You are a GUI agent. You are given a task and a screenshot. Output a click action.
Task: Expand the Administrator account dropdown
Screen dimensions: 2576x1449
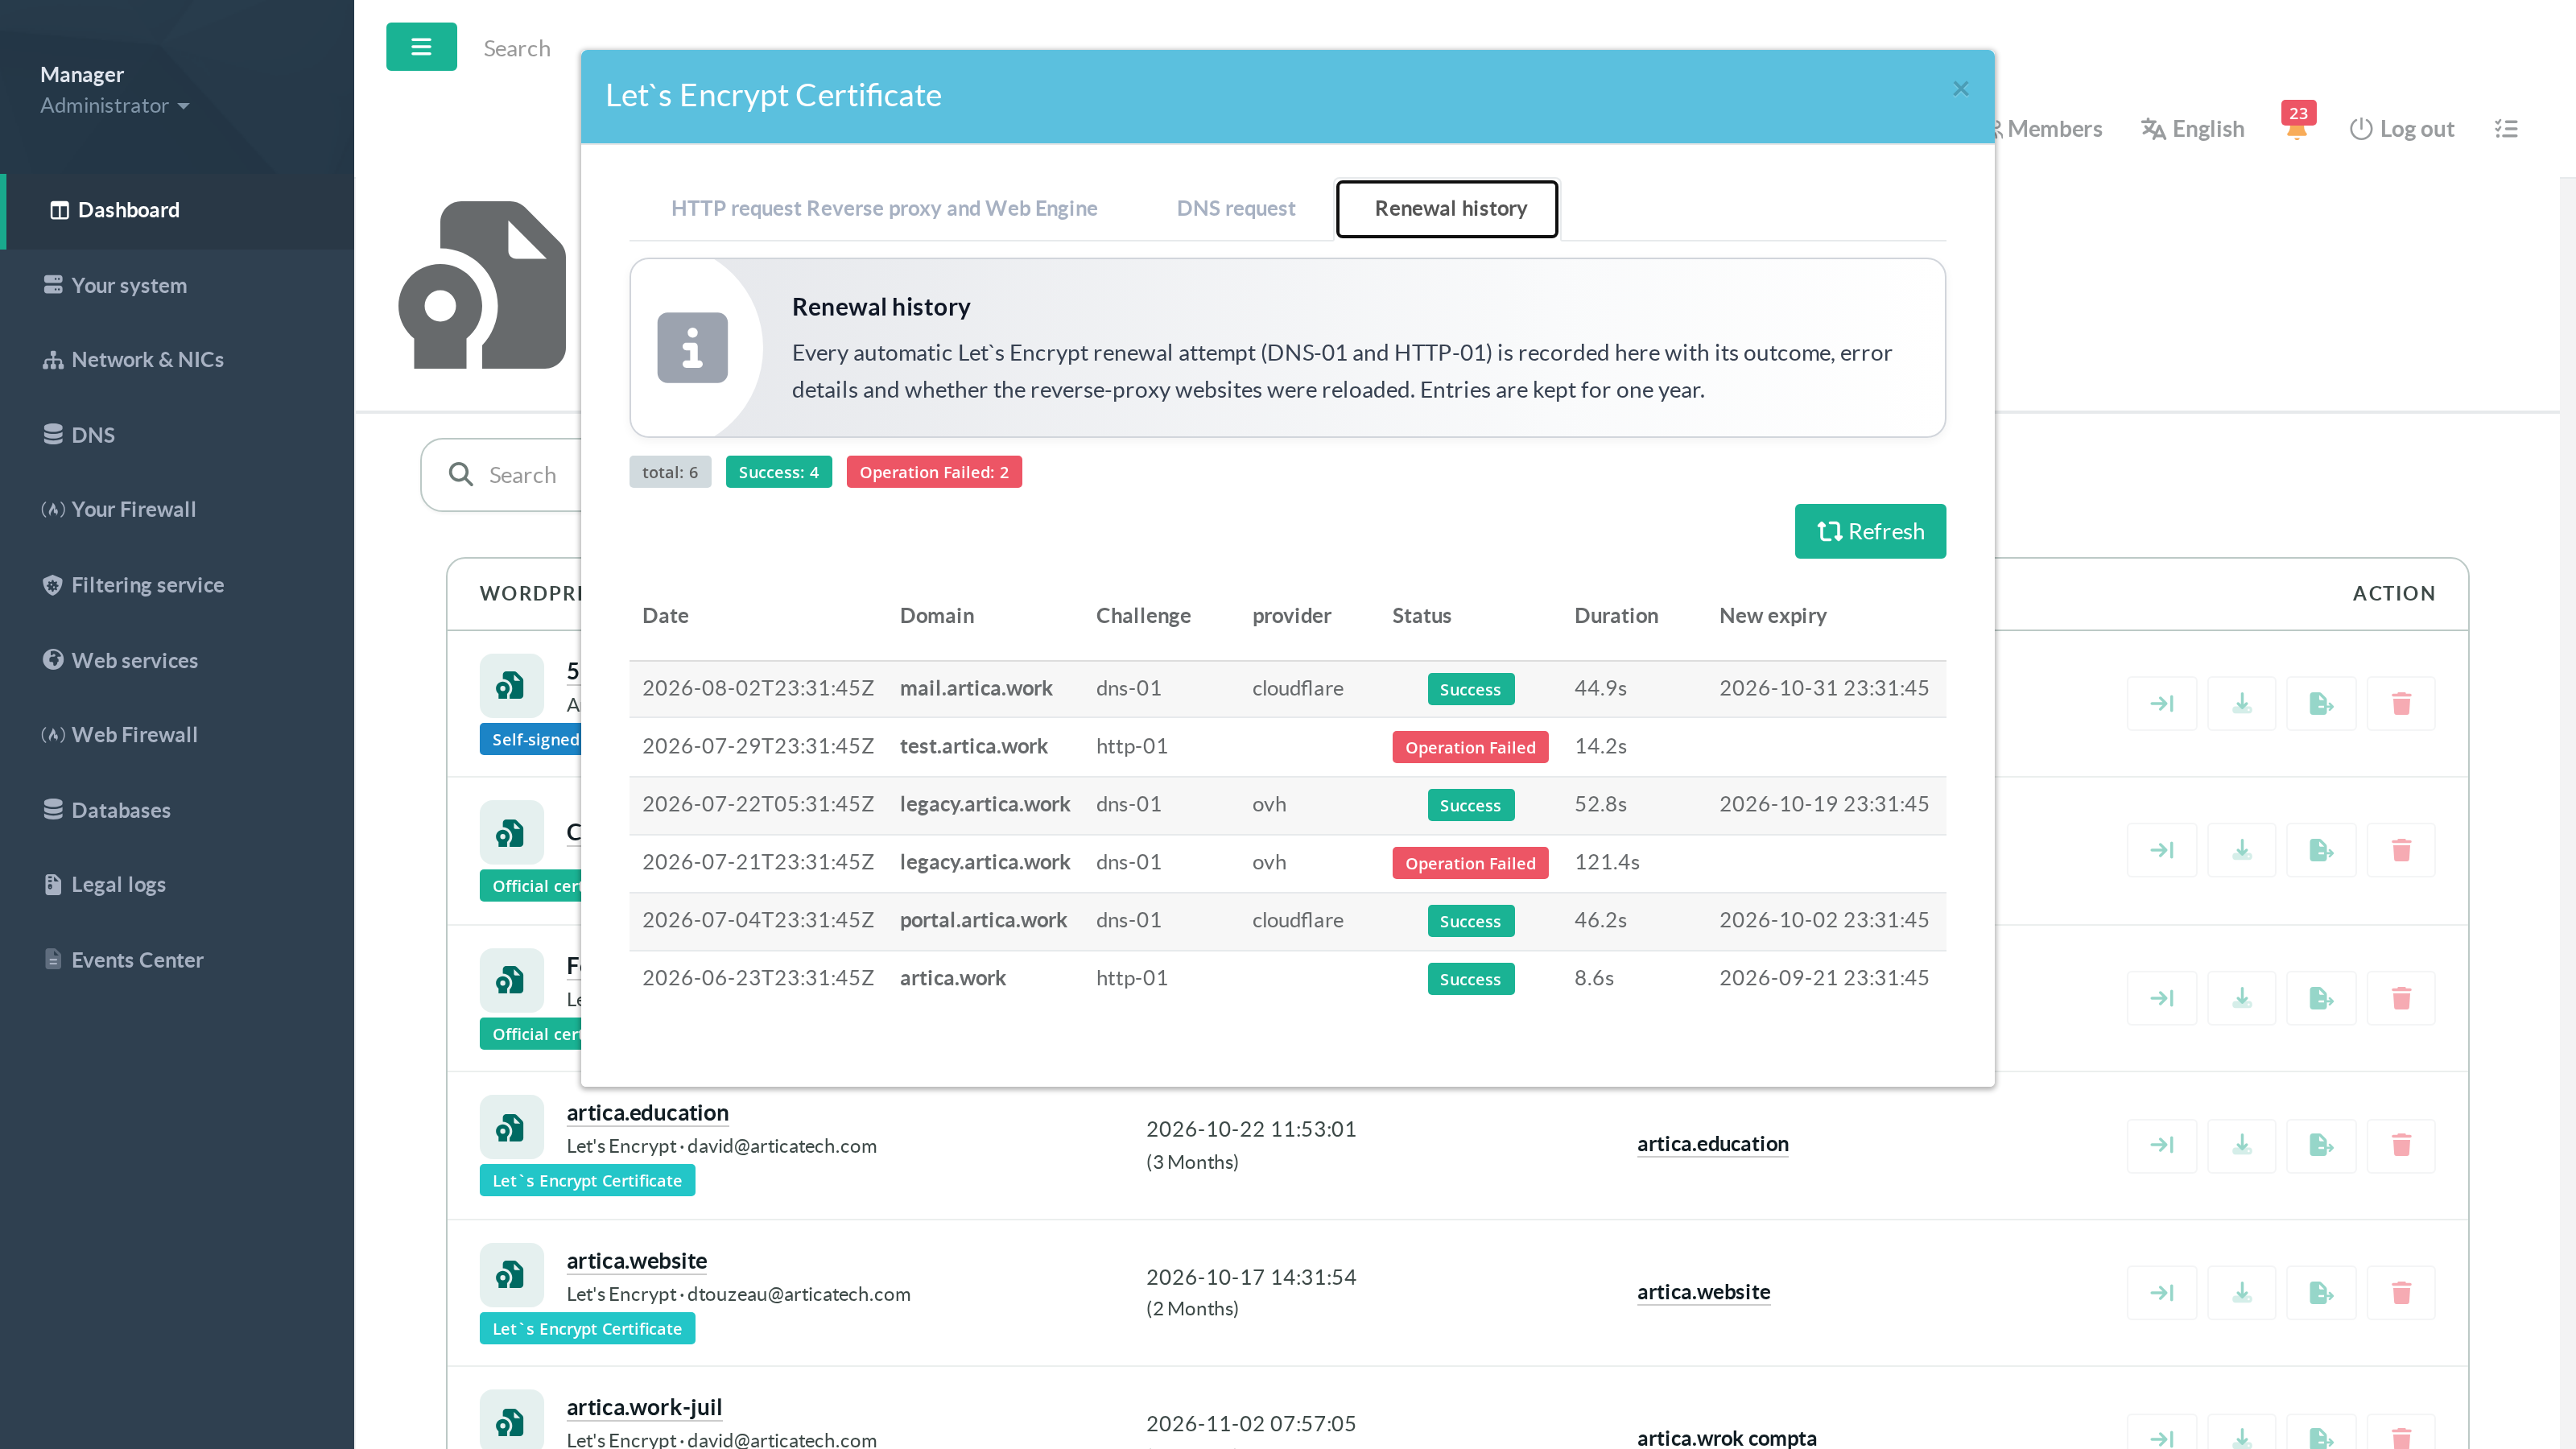click(114, 106)
